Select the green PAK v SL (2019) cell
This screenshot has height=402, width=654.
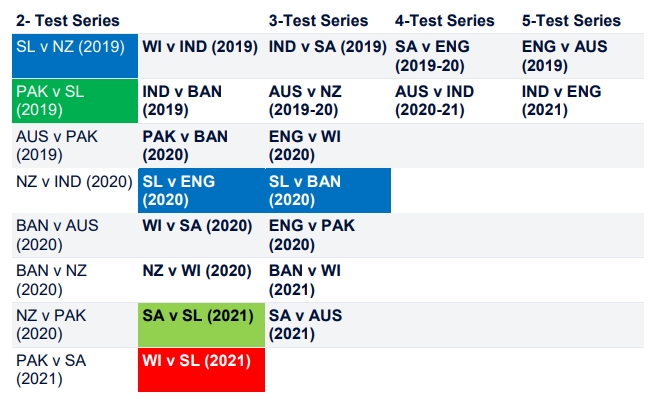click(x=74, y=101)
